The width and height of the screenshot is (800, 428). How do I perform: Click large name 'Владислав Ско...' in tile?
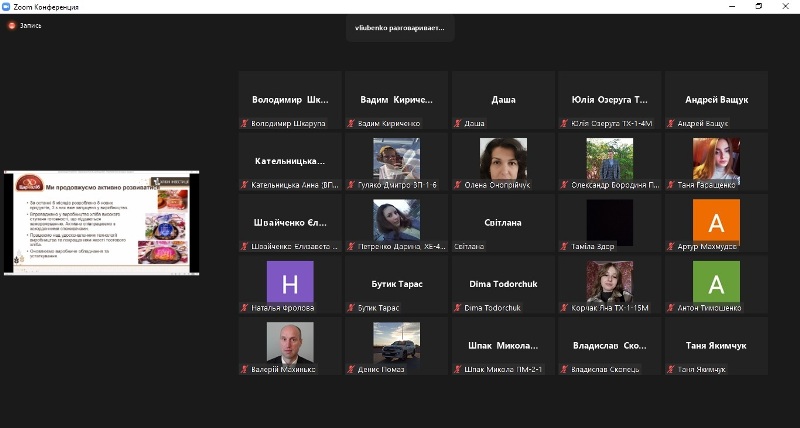click(x=610, y=346)
